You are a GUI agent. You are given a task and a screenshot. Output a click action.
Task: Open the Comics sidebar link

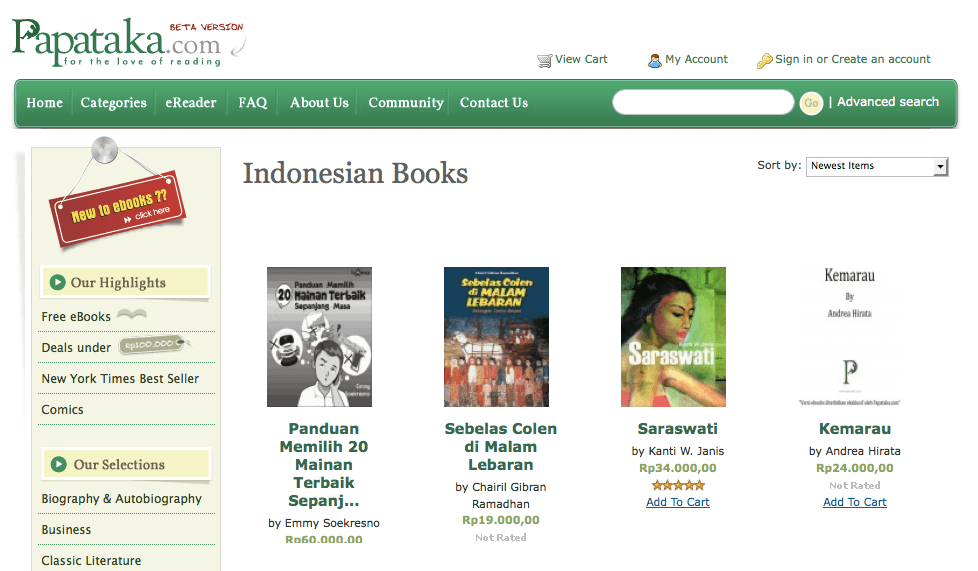(x=62, y=409)
